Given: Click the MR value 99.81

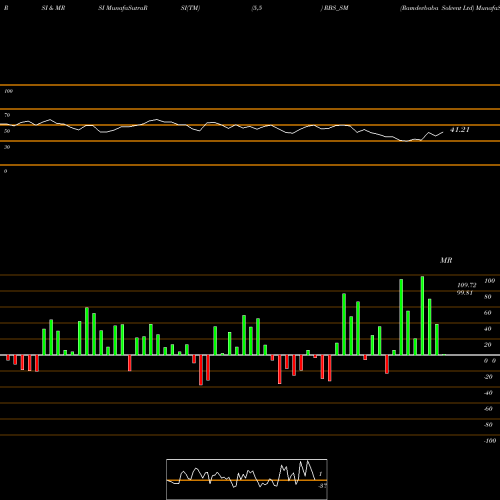Looking at the screenshot, I should [465, 293].
